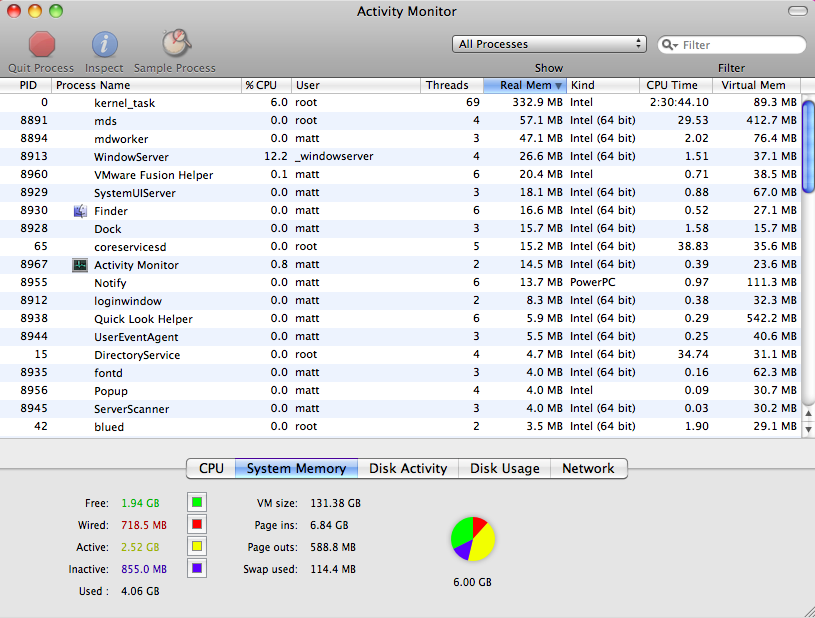The image size is (815, 618).
Task: Select the UserEventAgent process row
Action: tap(400, 337)
